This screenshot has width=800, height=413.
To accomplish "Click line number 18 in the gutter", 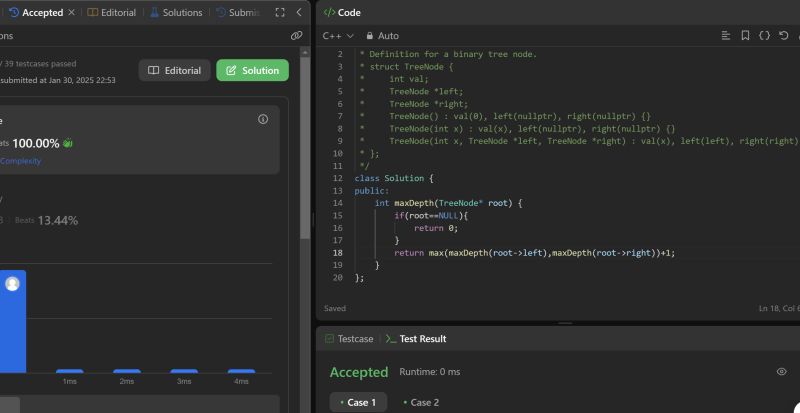I will coord(337,253).
